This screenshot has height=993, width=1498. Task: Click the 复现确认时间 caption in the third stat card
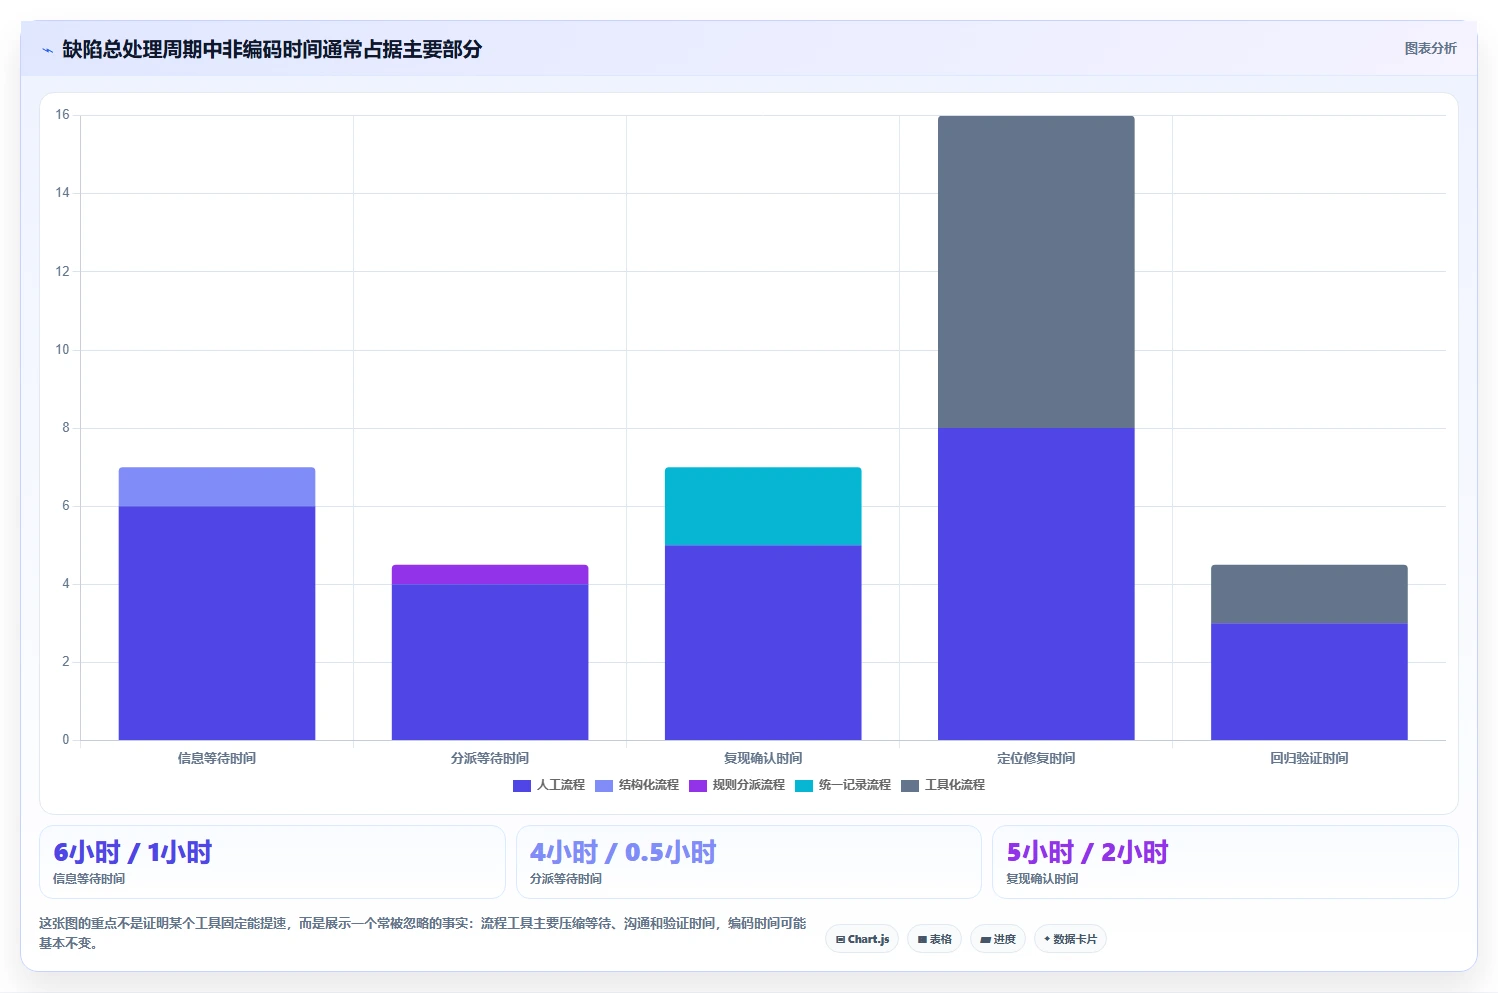tap(1042, 879)
